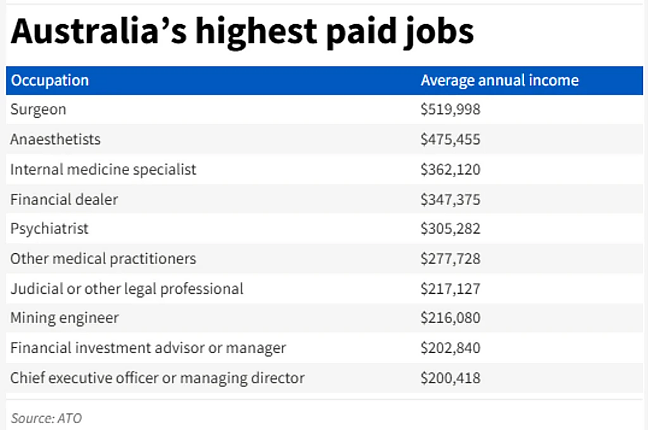Image resolution: width=650 pixels, height=430 pixels.
Task: Click the Average annual income column header
Action: [x=500, y=80]
